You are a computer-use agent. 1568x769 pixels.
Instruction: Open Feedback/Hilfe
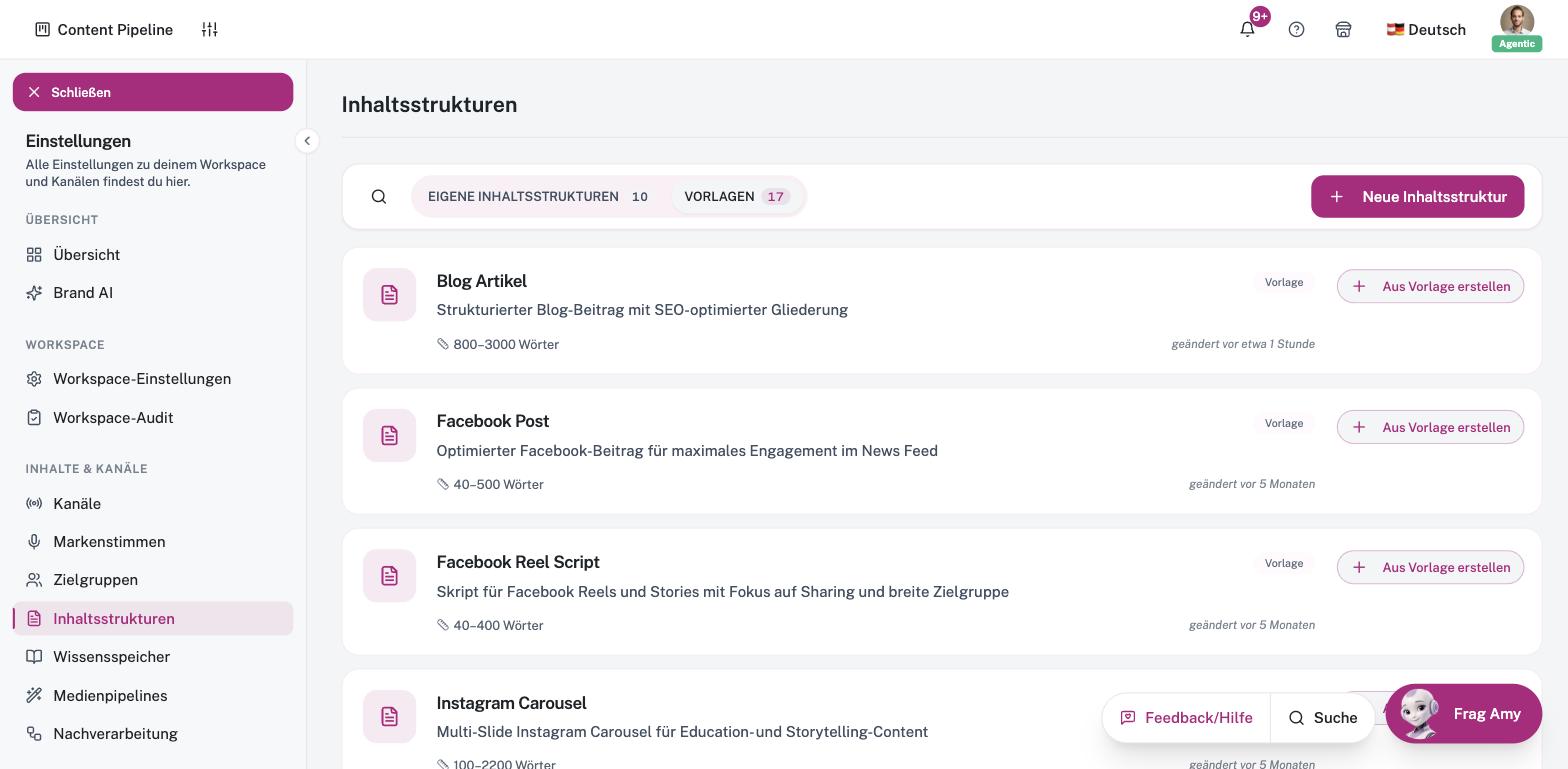pos(1186,718)
